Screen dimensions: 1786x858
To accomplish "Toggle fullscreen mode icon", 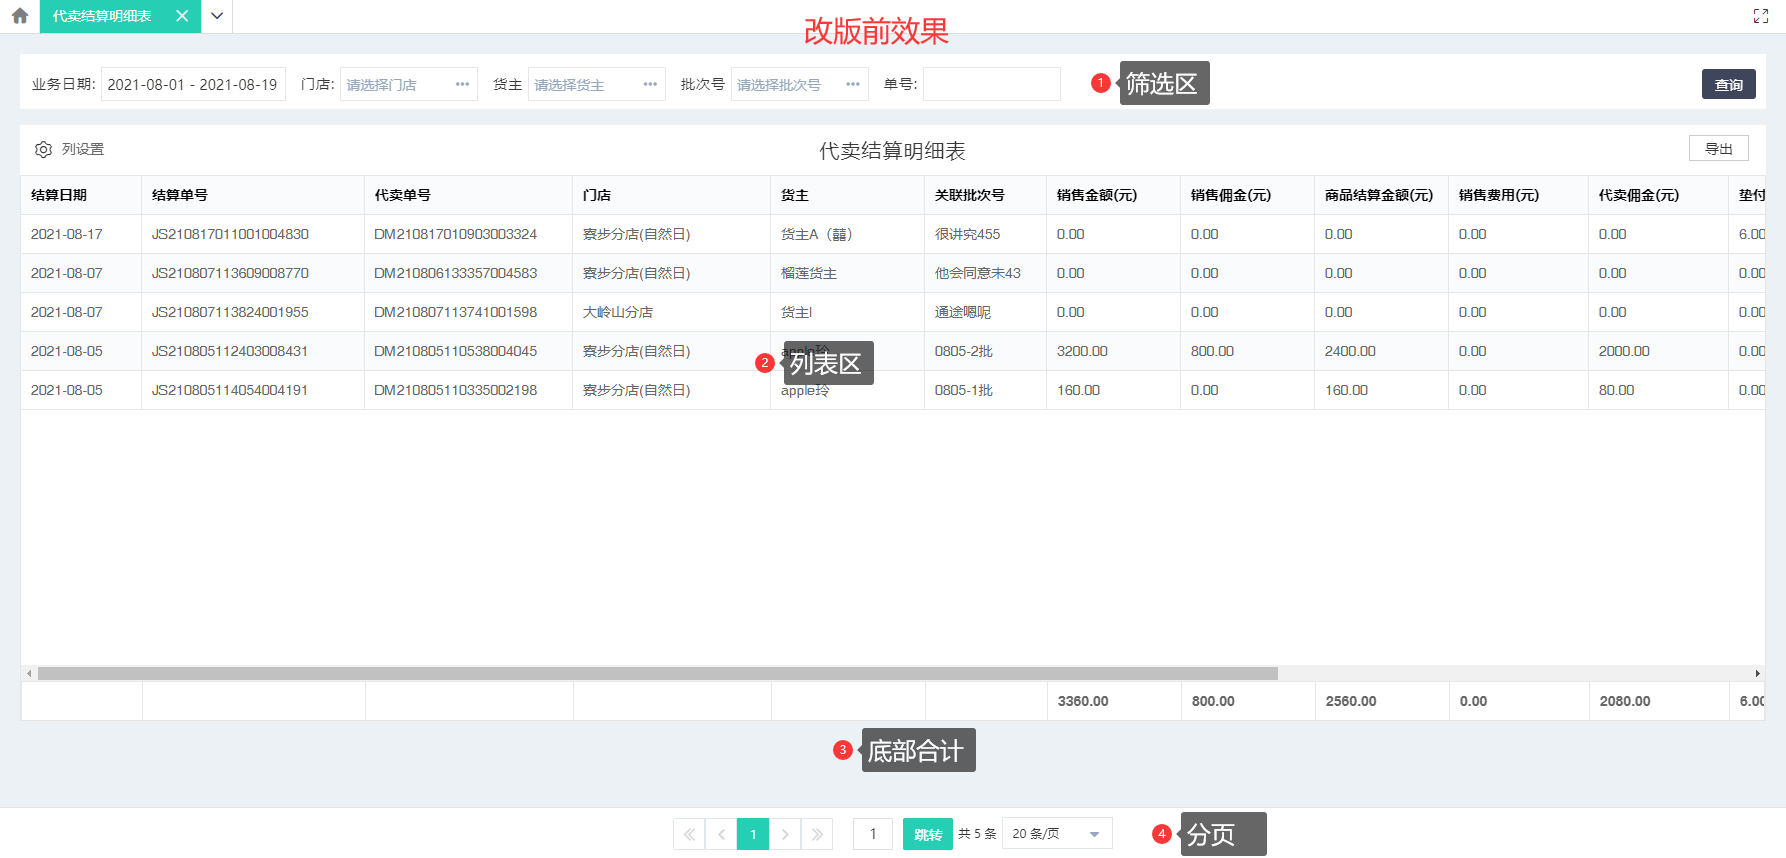I will [x=1761, y=16].
